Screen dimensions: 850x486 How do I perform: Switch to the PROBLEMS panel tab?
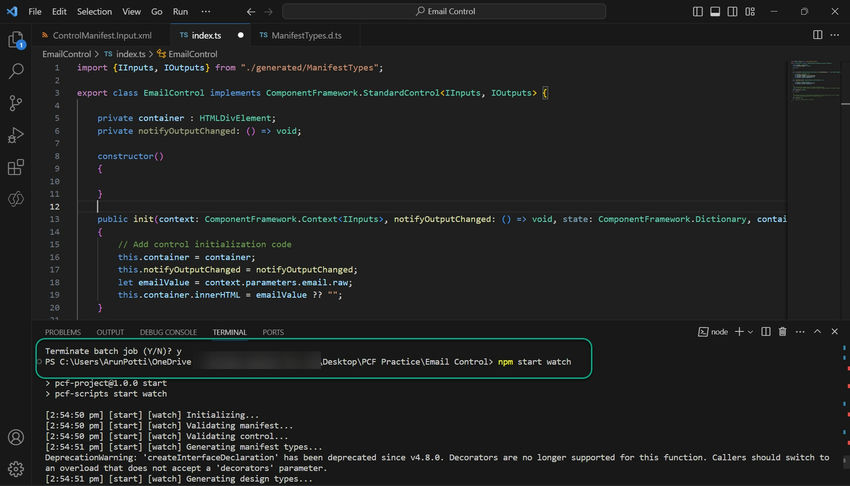tap(63, 332)
